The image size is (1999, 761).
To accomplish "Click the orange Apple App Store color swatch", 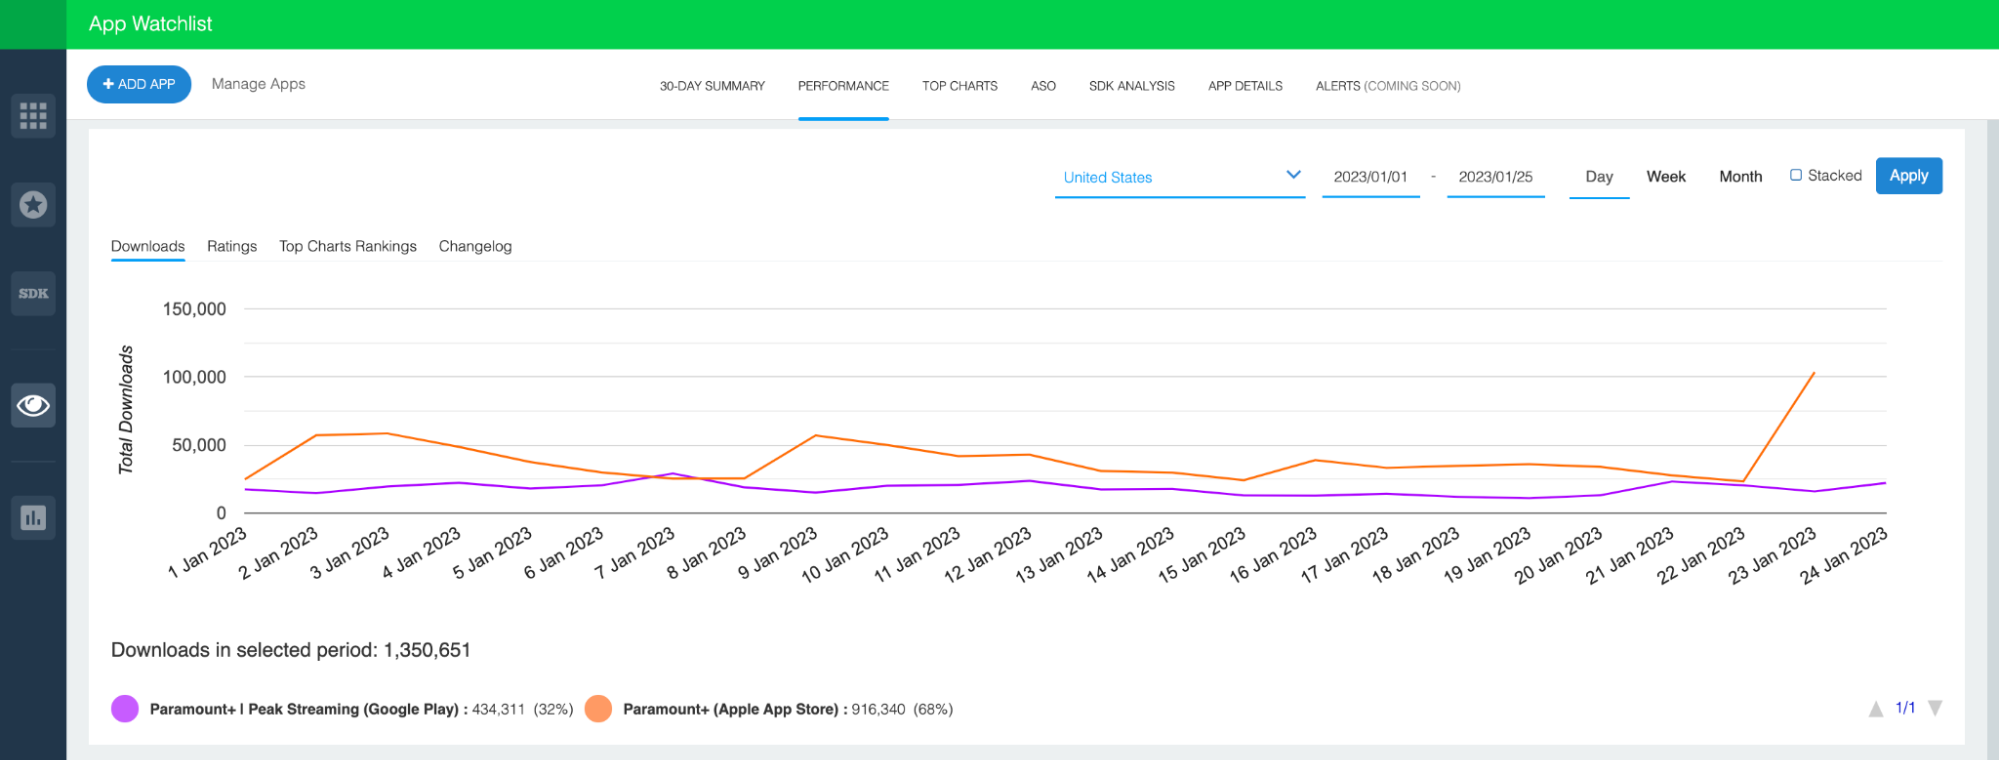I will (598, 709).
